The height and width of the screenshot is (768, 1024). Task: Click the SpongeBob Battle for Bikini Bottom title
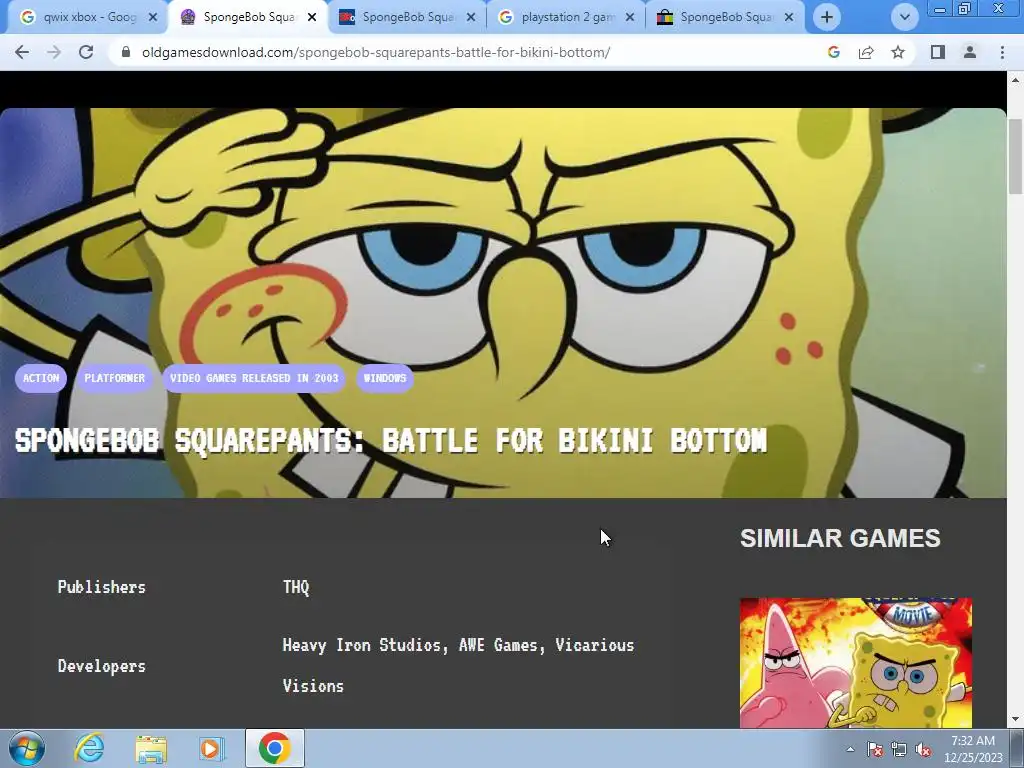[391, 440]
